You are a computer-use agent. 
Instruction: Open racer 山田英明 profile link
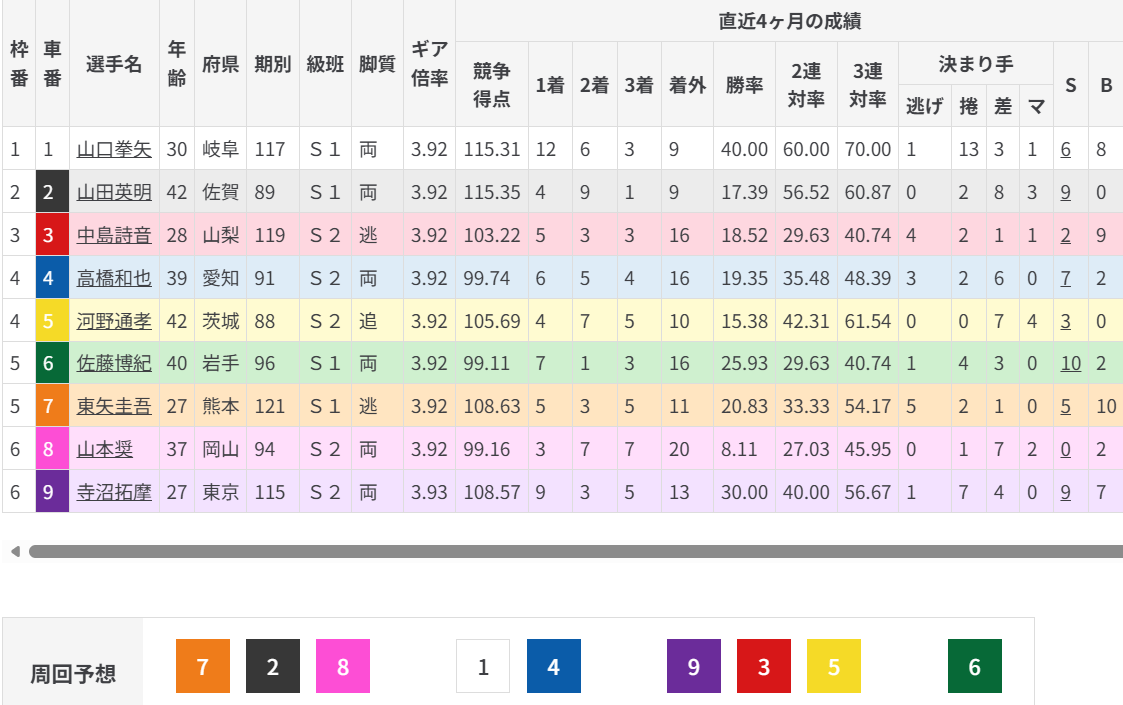[x=114, y=192]
